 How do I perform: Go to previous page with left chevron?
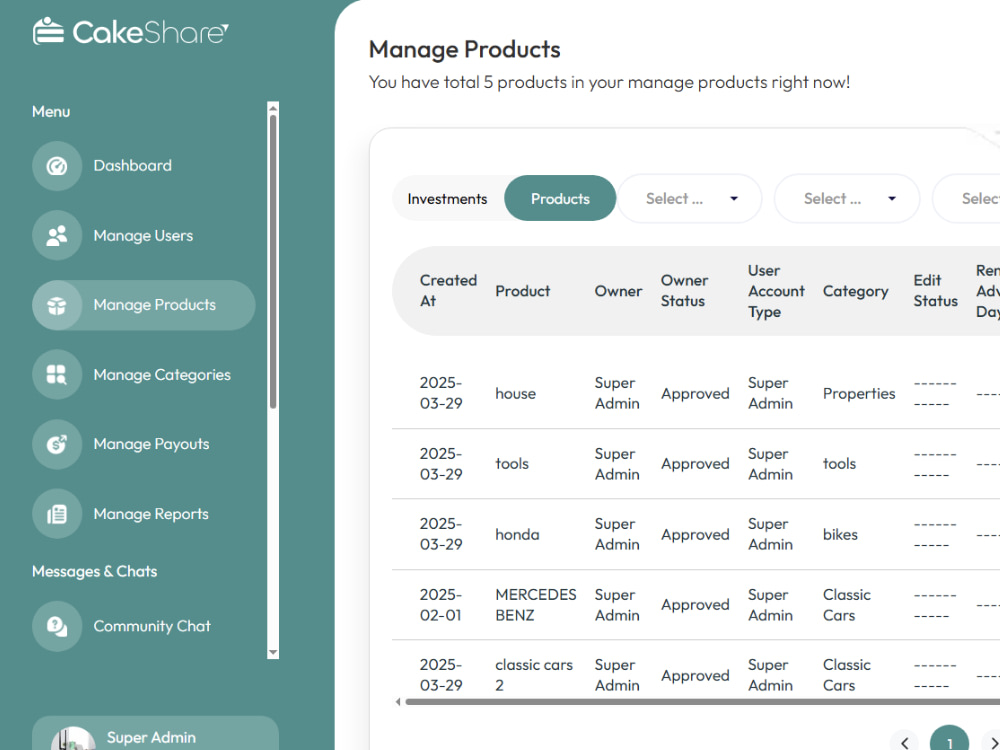[x=904, y=742]
